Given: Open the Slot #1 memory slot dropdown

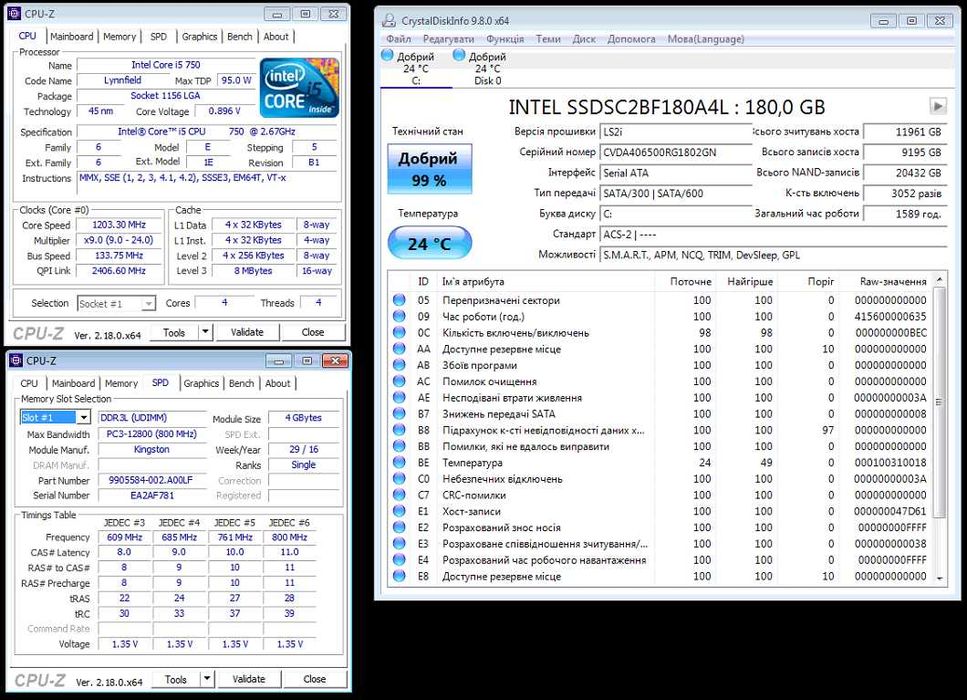Looking at the screenshot, I should [x=84, y=418].
